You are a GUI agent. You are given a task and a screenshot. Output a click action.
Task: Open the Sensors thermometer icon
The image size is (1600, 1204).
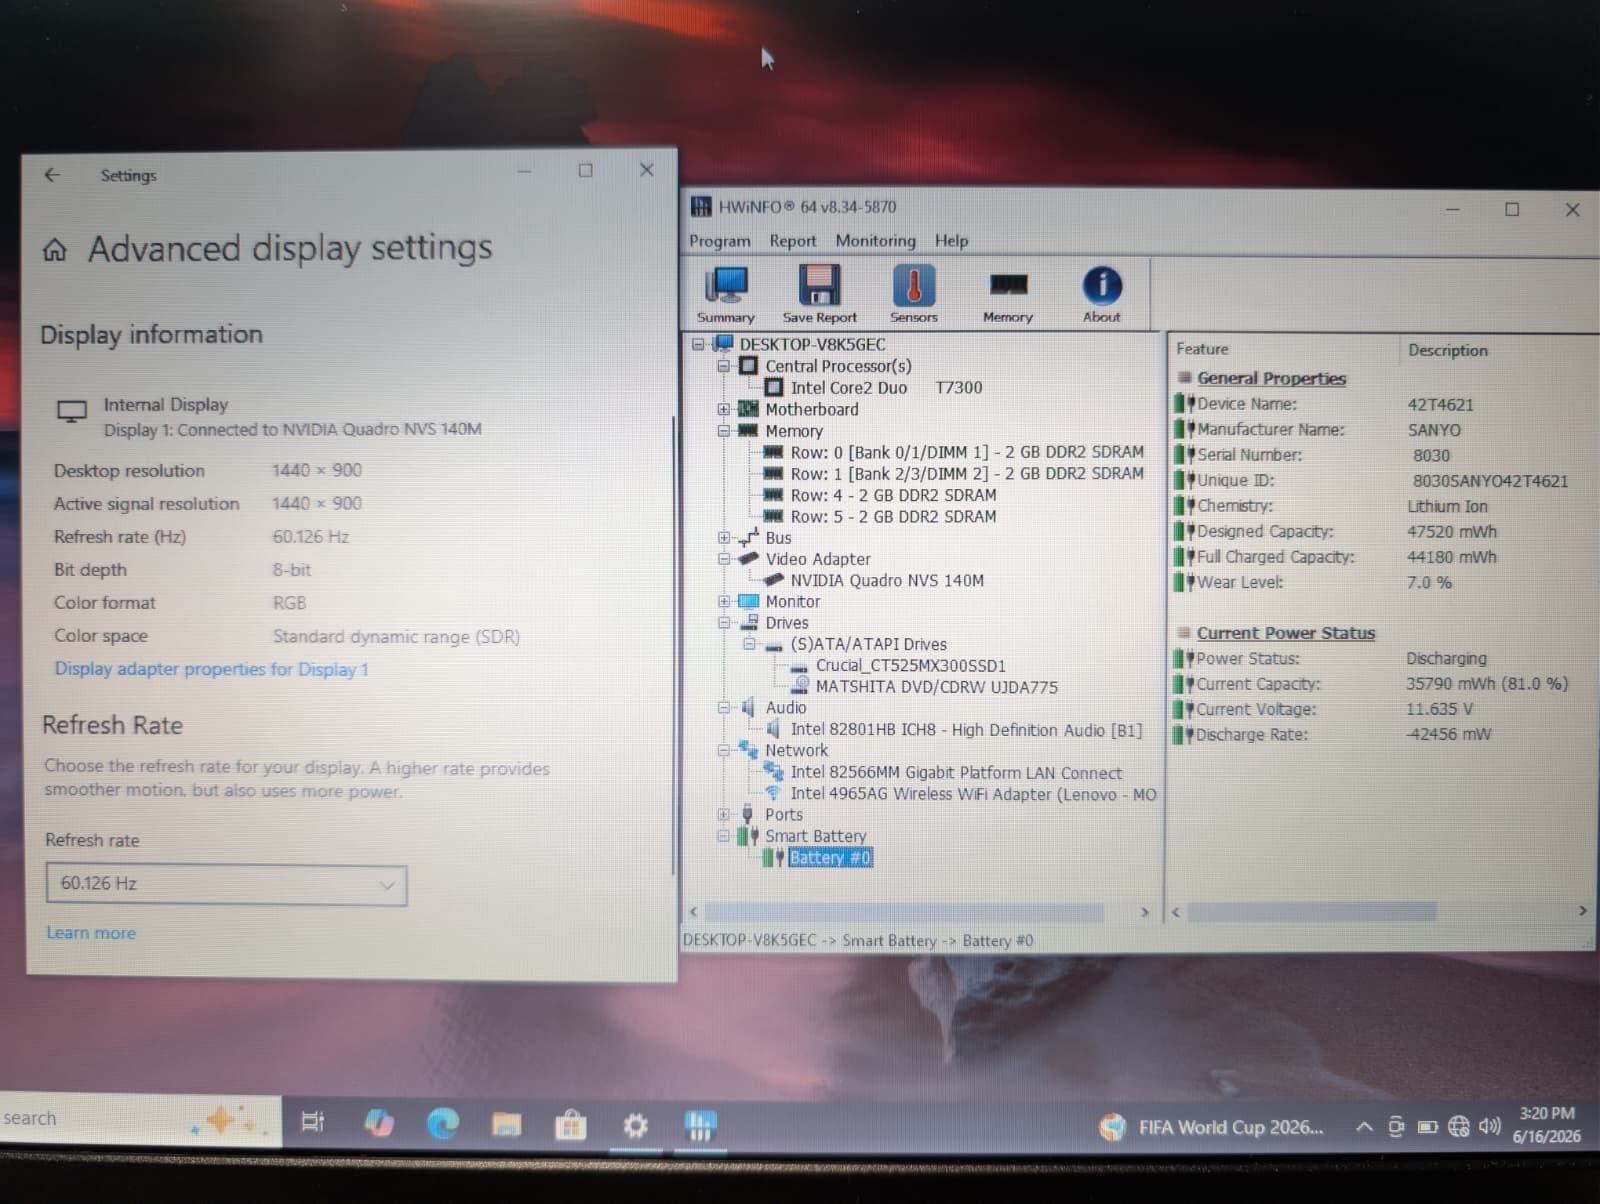pos(913,295)
